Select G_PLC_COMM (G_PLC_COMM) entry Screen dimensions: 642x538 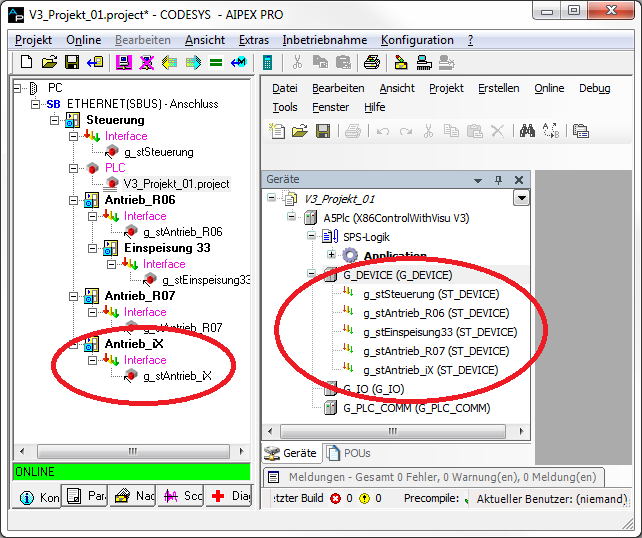pos(416,408)
